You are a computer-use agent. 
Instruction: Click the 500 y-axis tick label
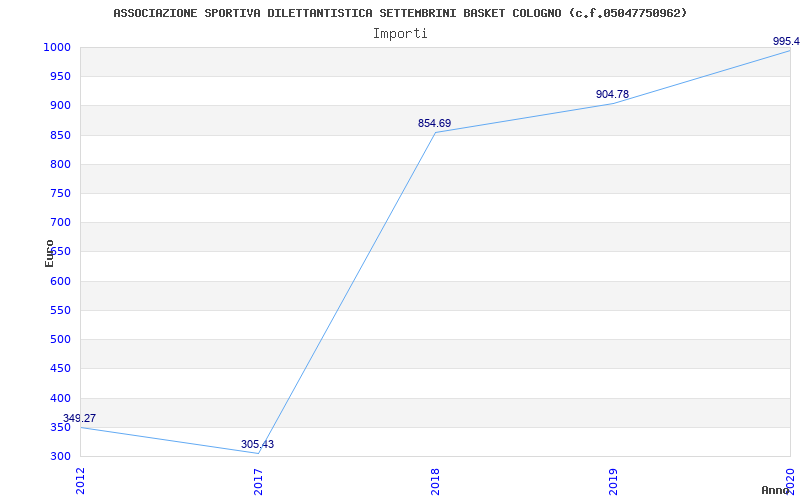(60, 339)
